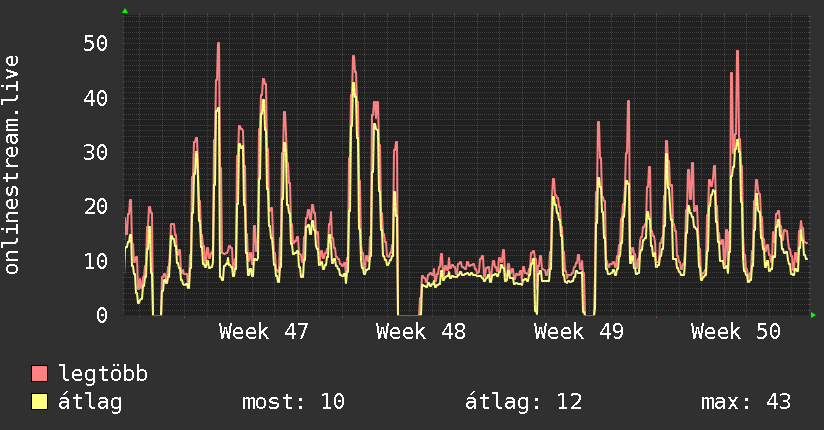
Task: Click the Week 50 axis label
Action: (x=736, y=332)
